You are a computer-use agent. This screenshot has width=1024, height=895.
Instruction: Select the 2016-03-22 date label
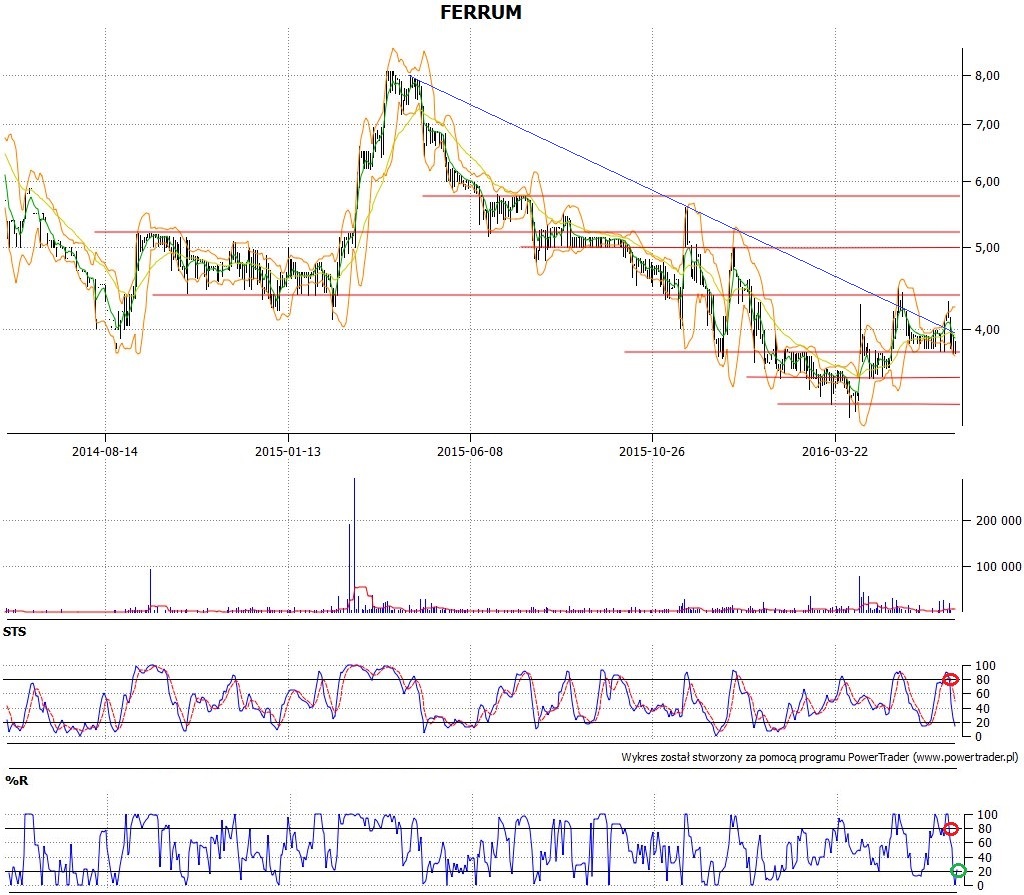(x=835, y=451)
